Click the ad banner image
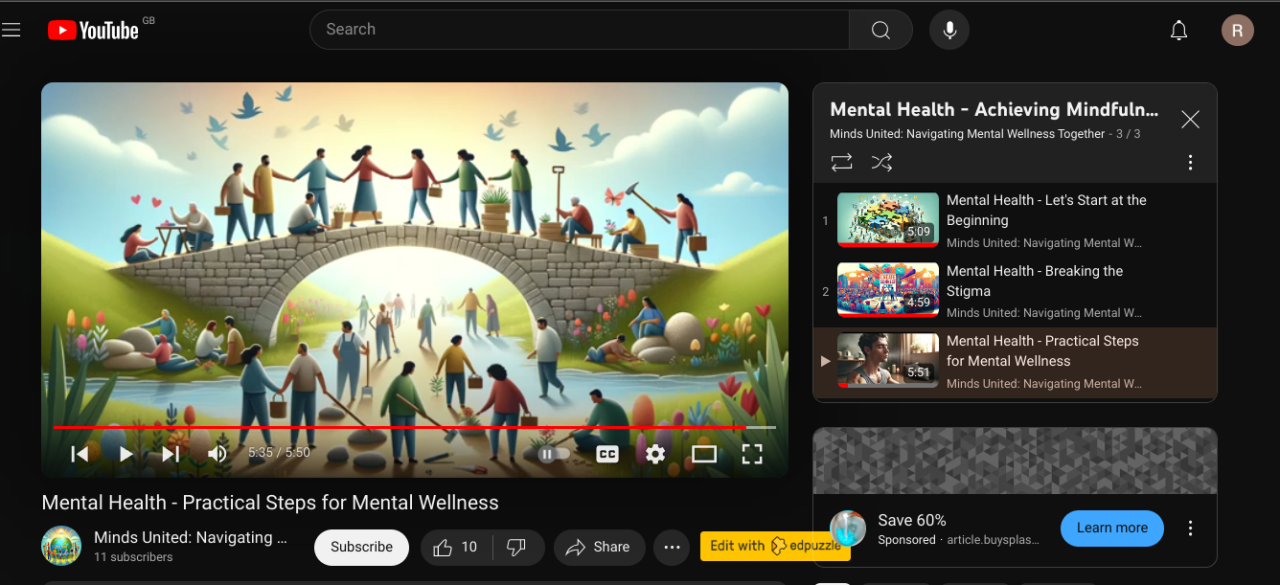 (x=1015, y=461)
